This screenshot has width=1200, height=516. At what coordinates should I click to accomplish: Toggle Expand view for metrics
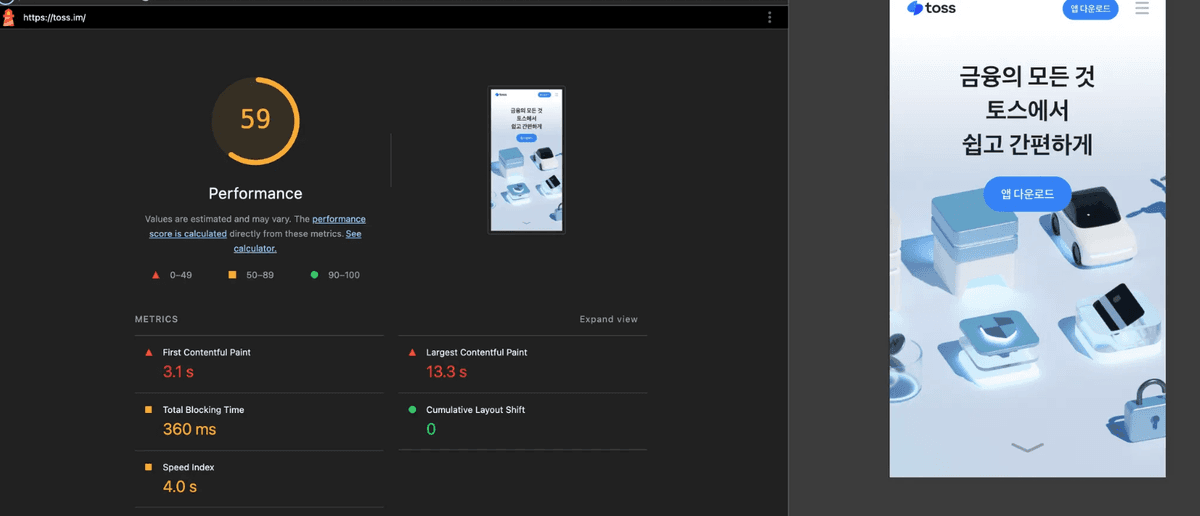click(608, 320)
